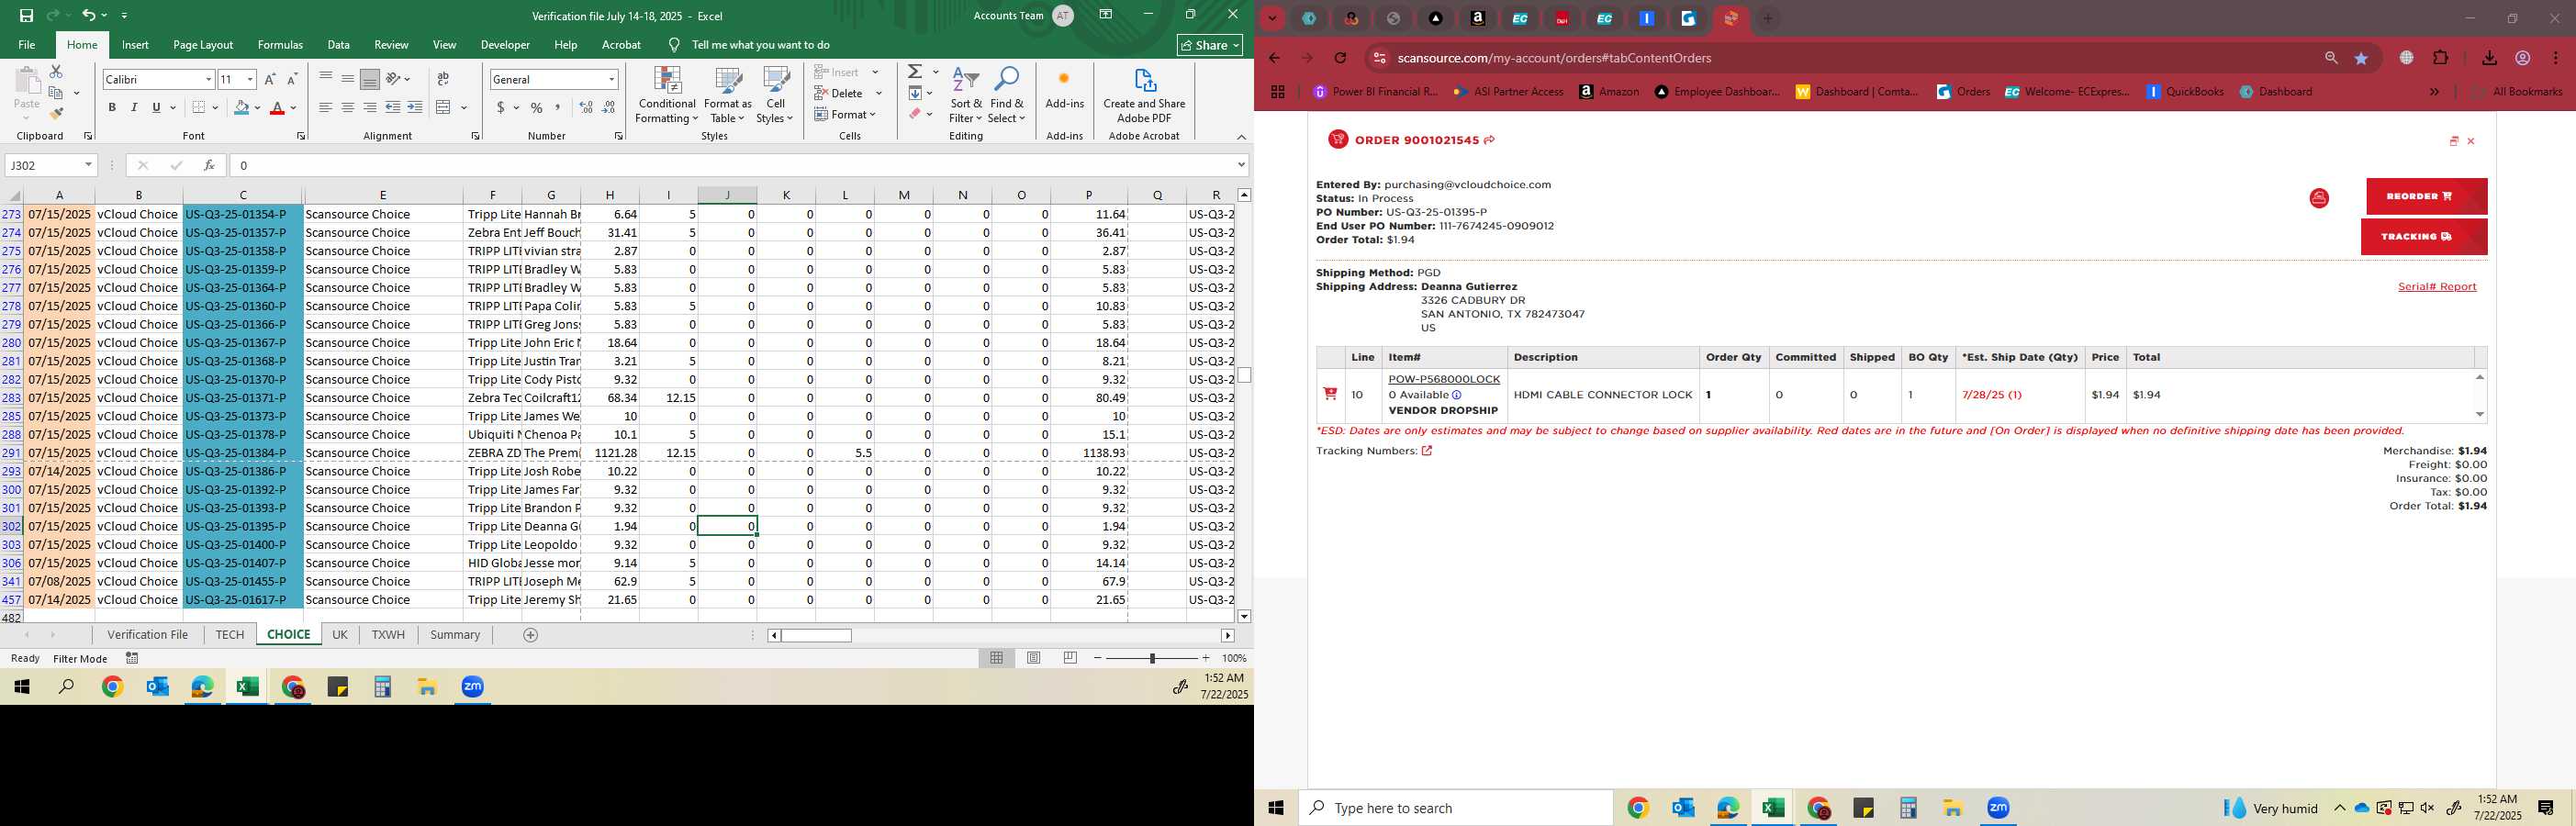
Task: Expand the Name Box J302 dropdown
Action: click(88, 165)
